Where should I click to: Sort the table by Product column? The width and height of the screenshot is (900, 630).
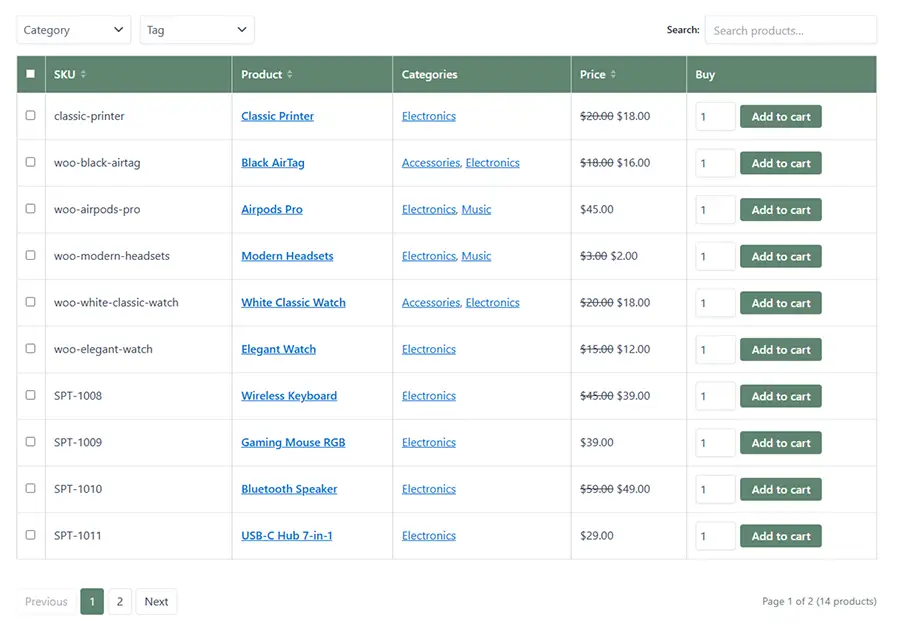click(267, 75)
